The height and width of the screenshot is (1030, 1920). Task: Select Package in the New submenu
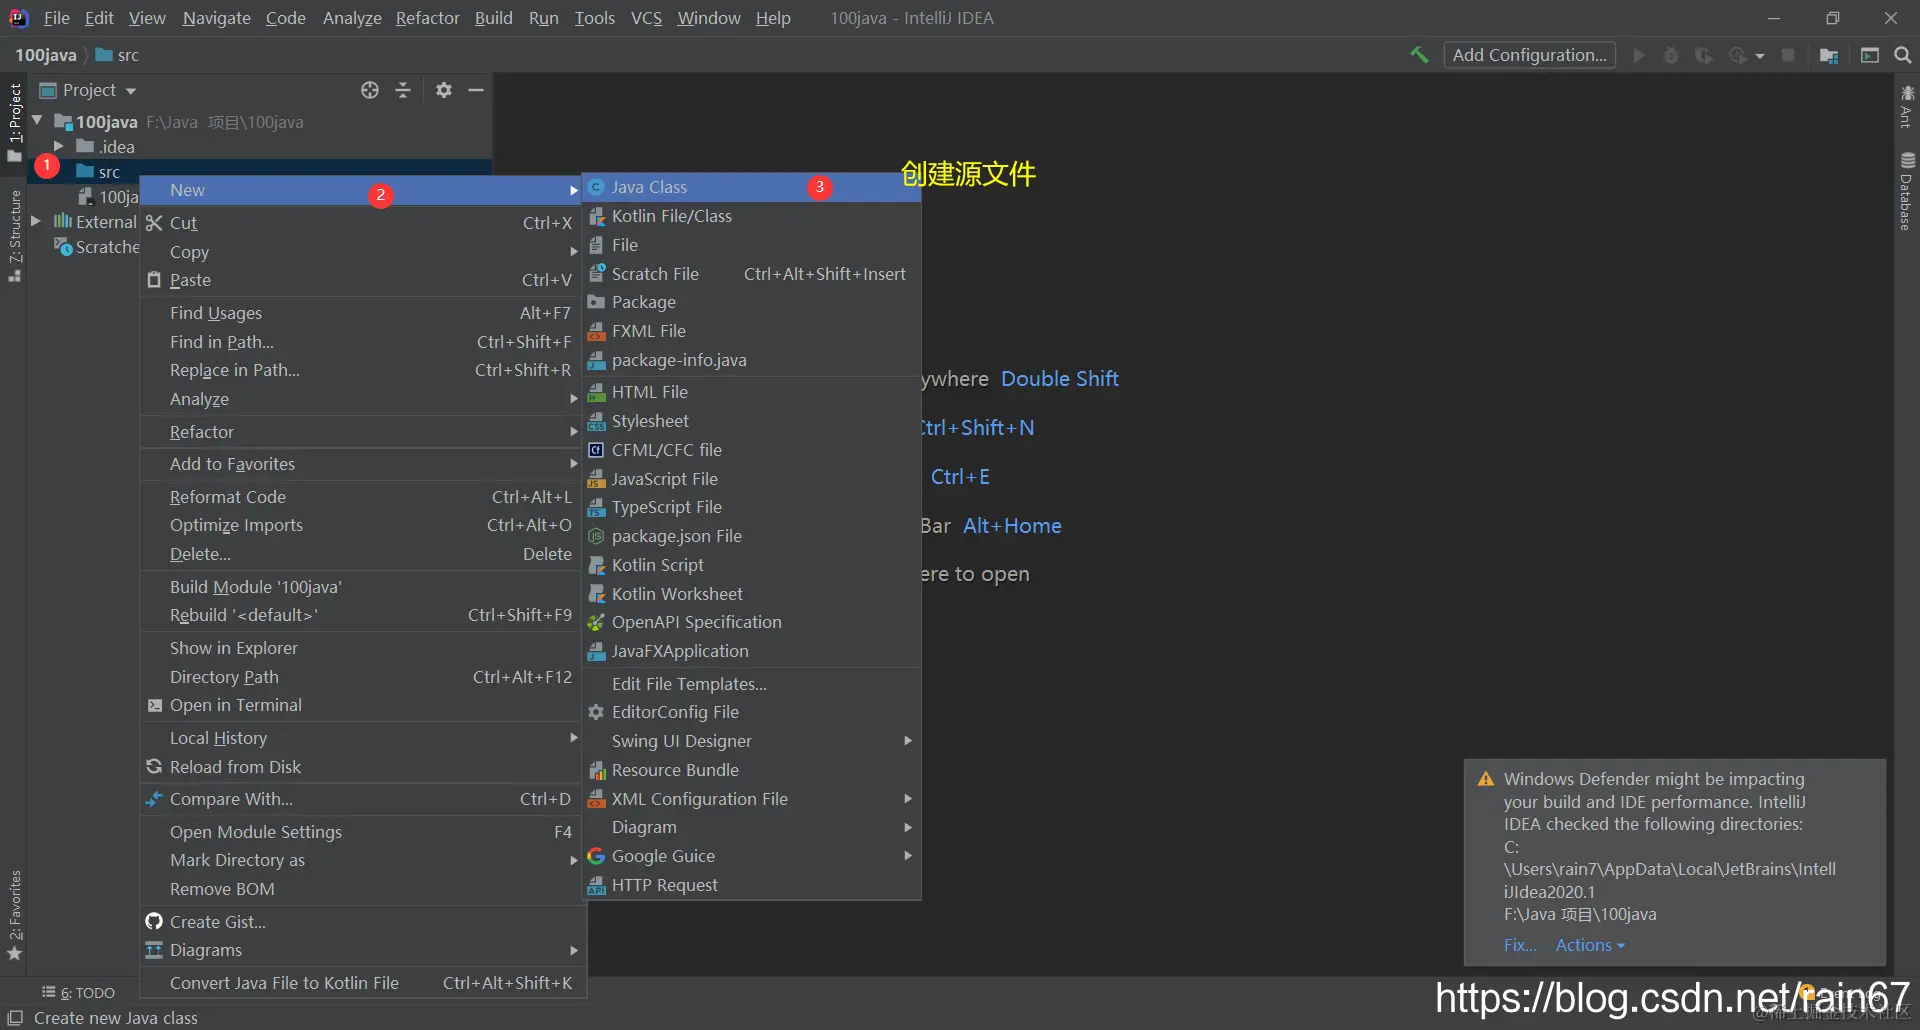[752, 302]
